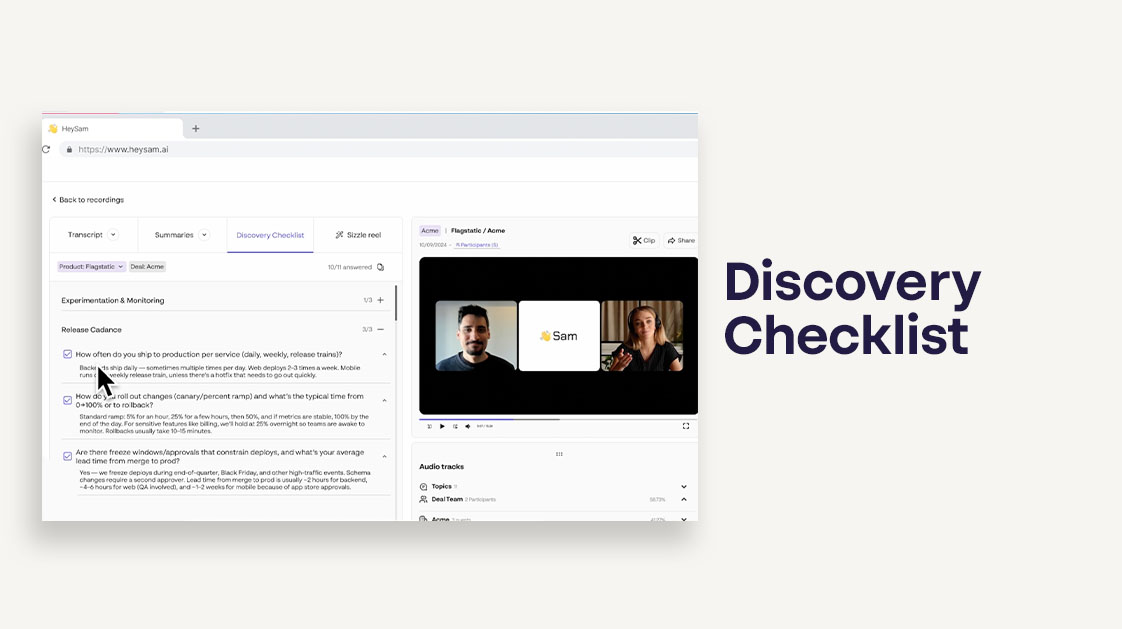Click the address bar URL field
1122x629 pixels.
[x=379, y=150]
